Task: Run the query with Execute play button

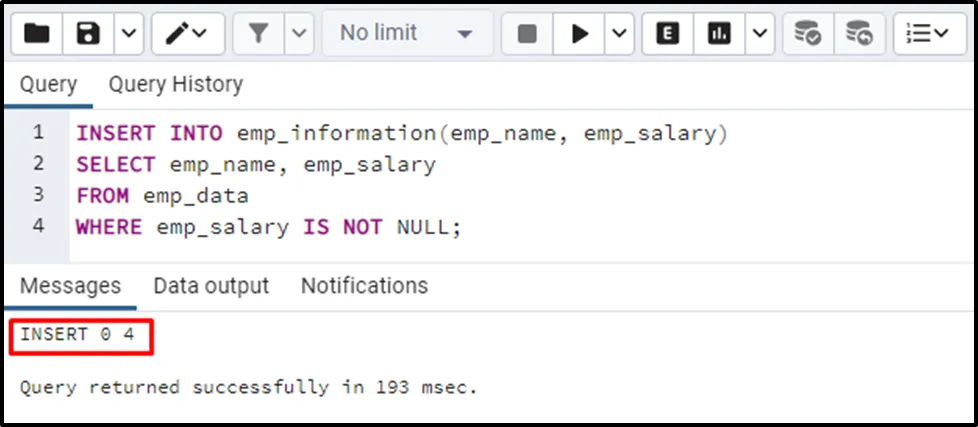Action: [x=580, y=34]
